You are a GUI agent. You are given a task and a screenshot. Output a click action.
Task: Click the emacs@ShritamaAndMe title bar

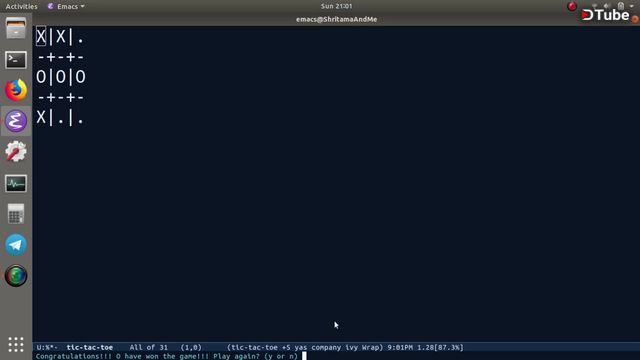[x=336, y=19]
